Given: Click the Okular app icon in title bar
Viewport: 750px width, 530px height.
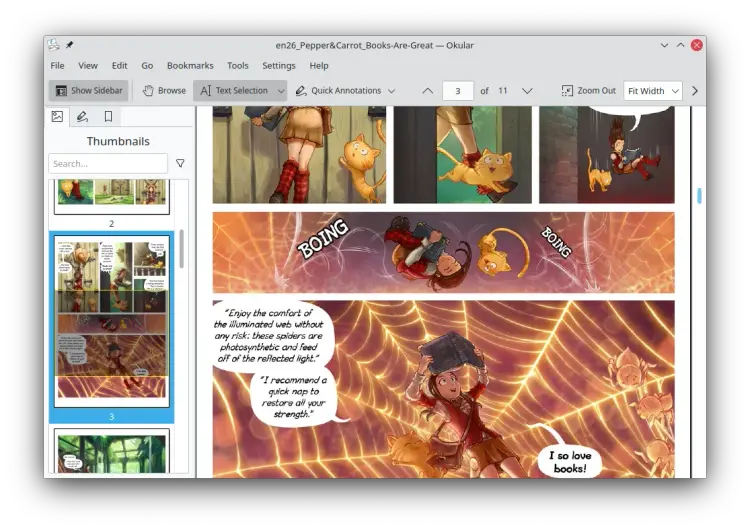Looking at the screenshot, I should 54,45.
